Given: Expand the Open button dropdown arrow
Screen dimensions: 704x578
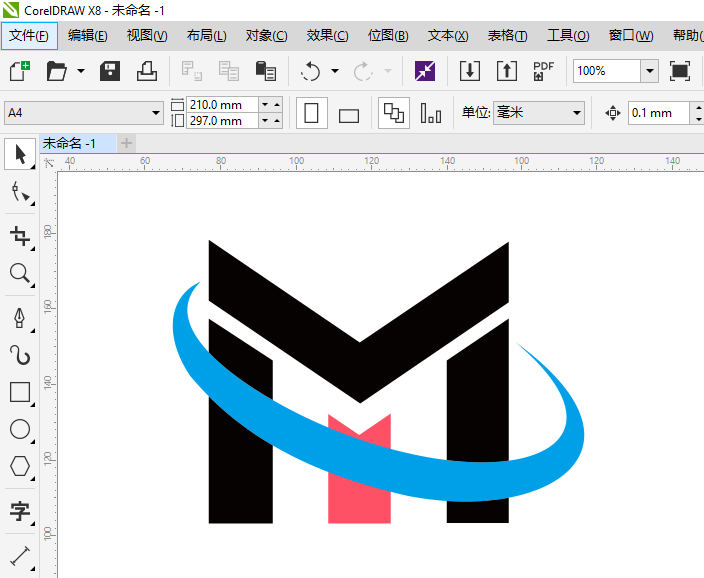Looking at the screenshot, I should tap(81, 71).
